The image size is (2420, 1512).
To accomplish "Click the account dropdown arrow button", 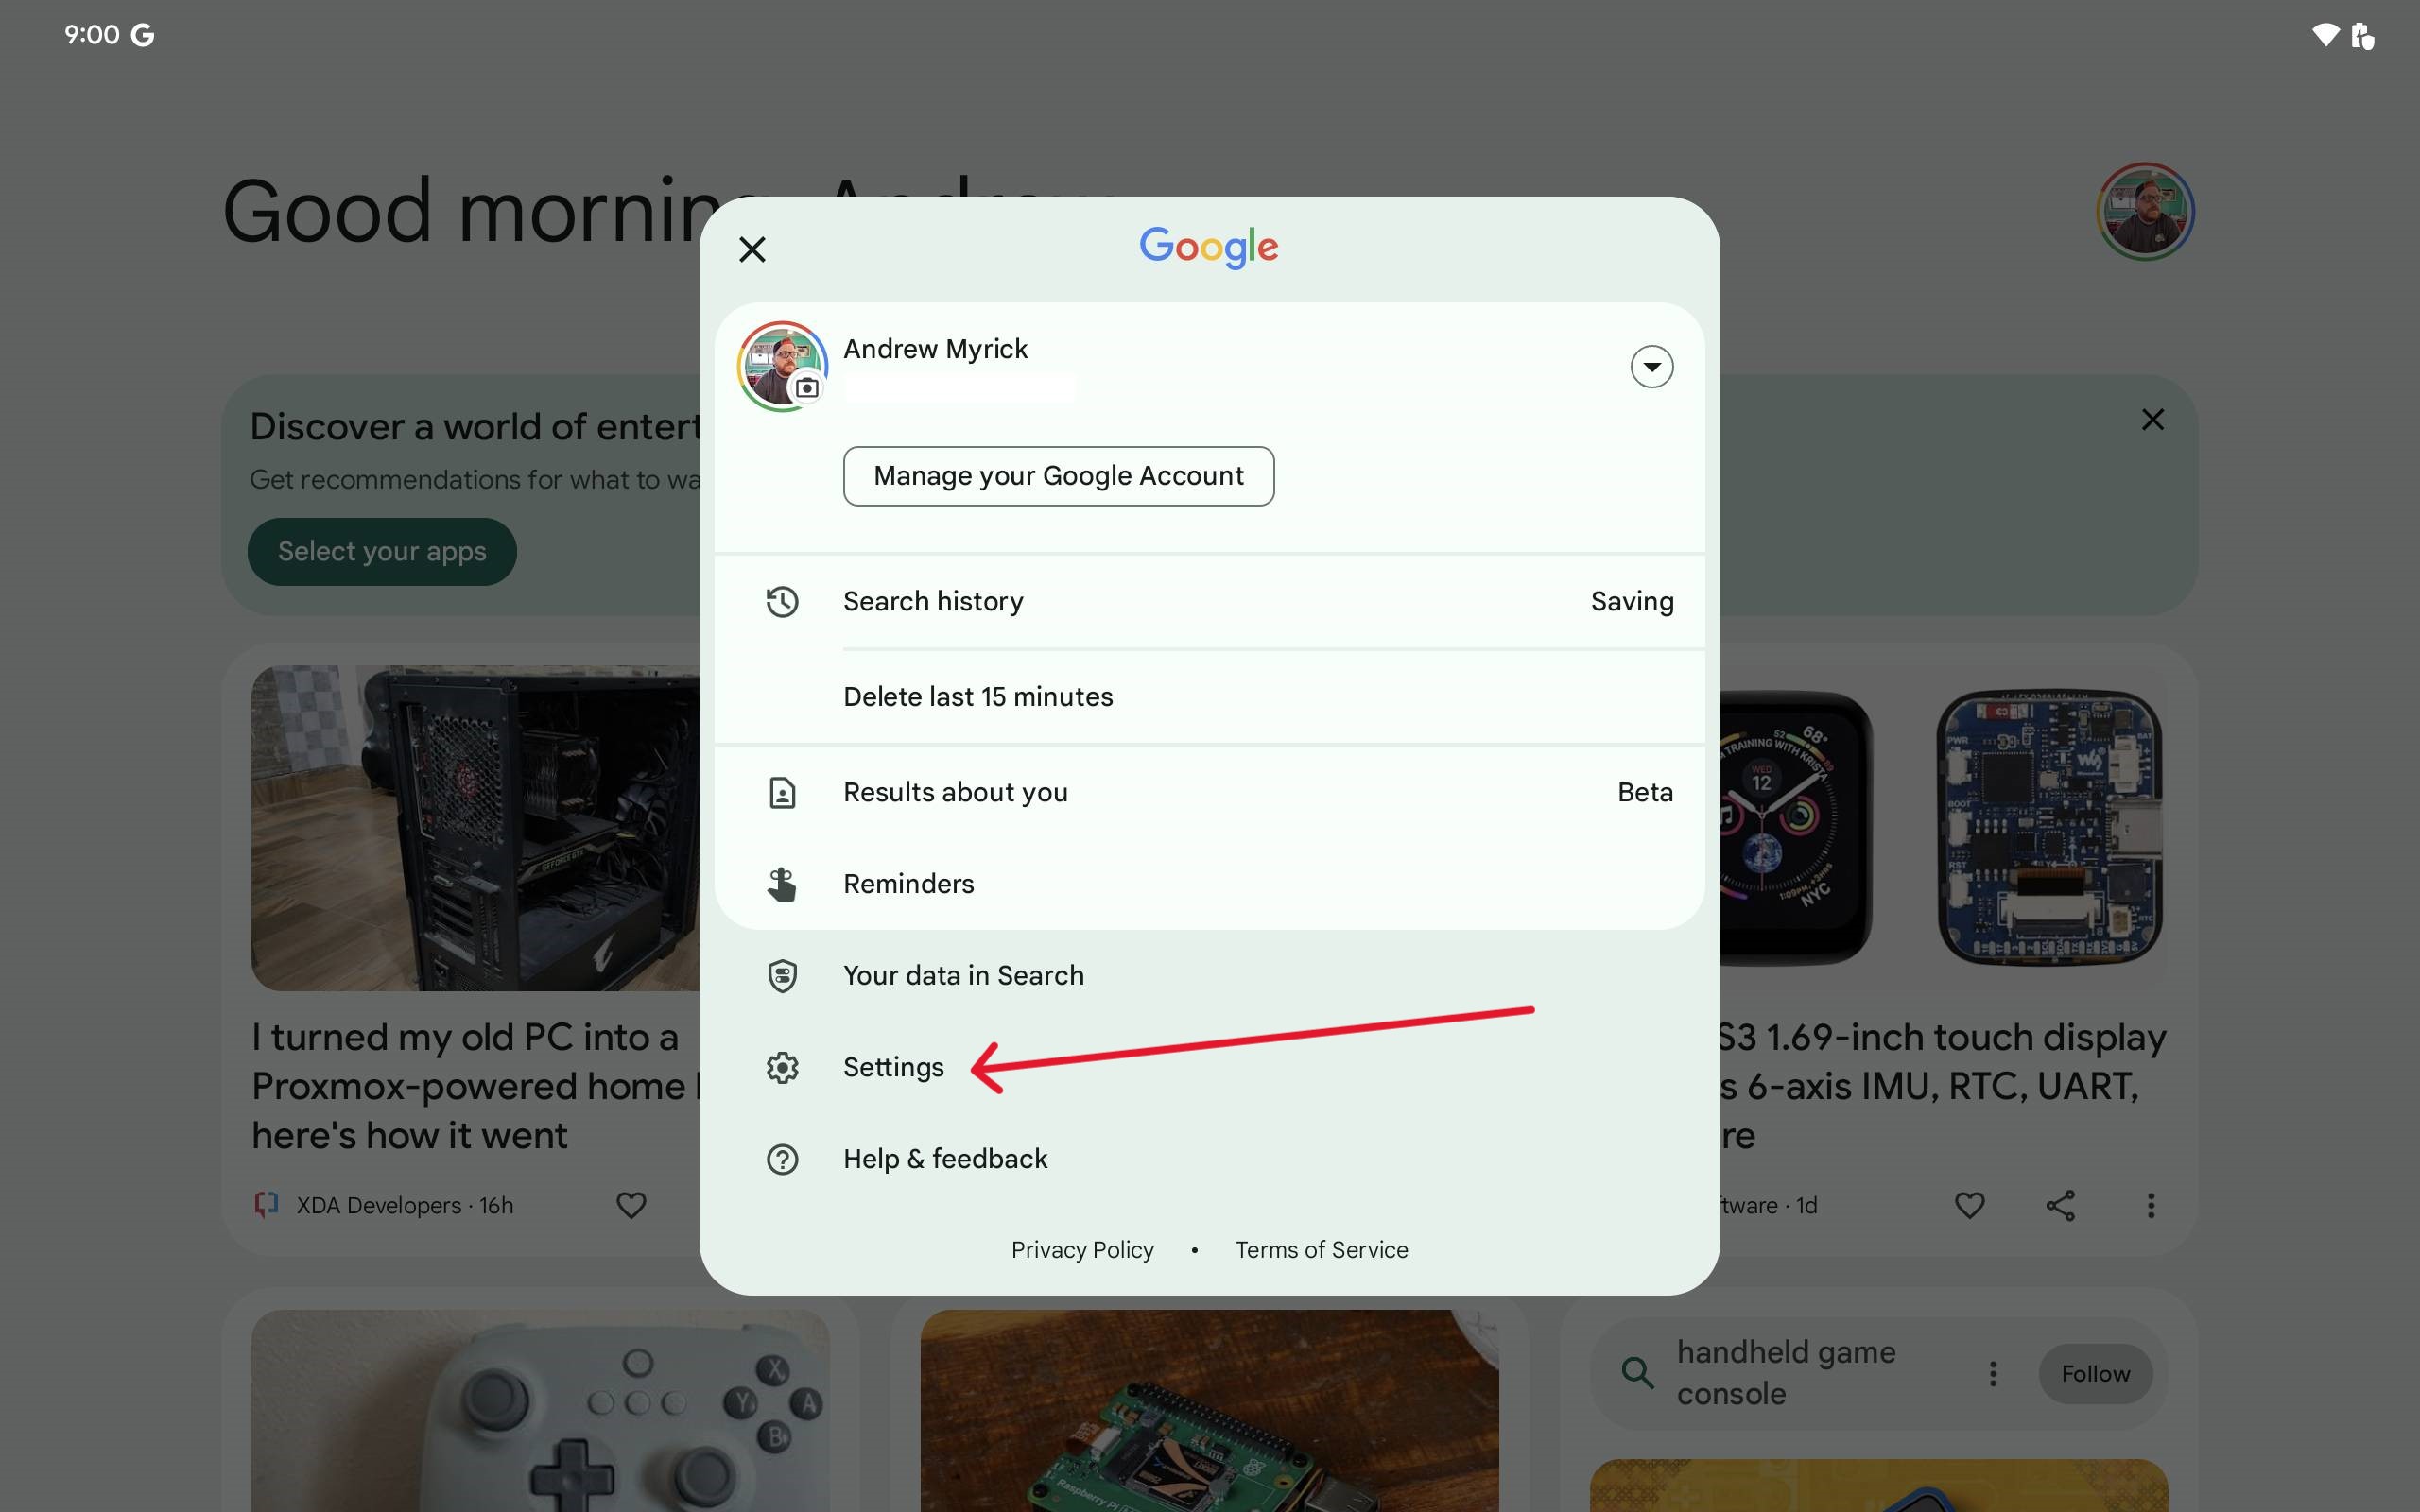I will point(1650,366).
